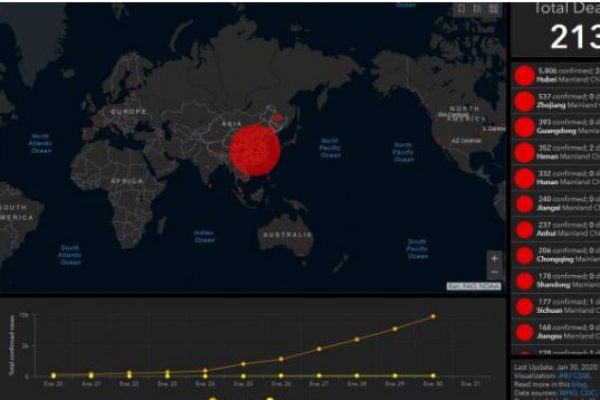Select the Hubei red circle marker

523,76
